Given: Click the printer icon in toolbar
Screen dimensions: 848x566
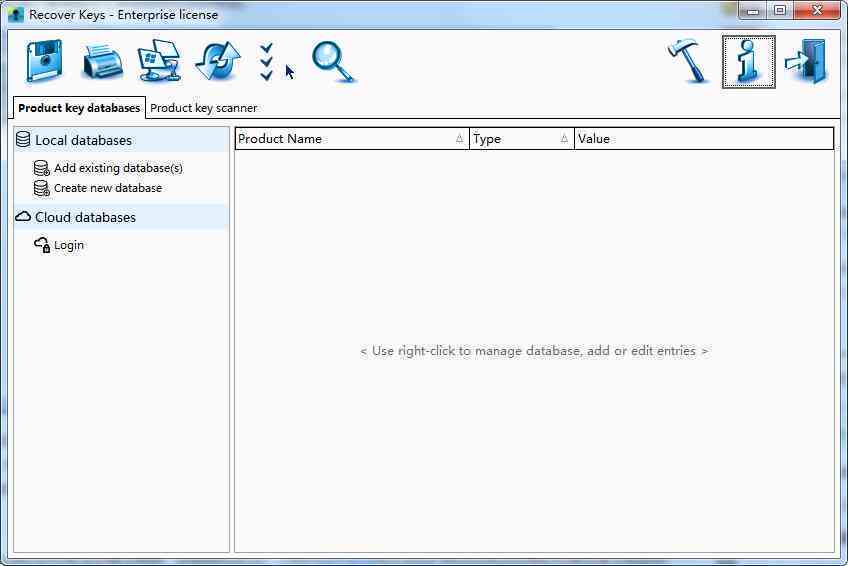Looking at the screenshot, I should click(102, 62).
